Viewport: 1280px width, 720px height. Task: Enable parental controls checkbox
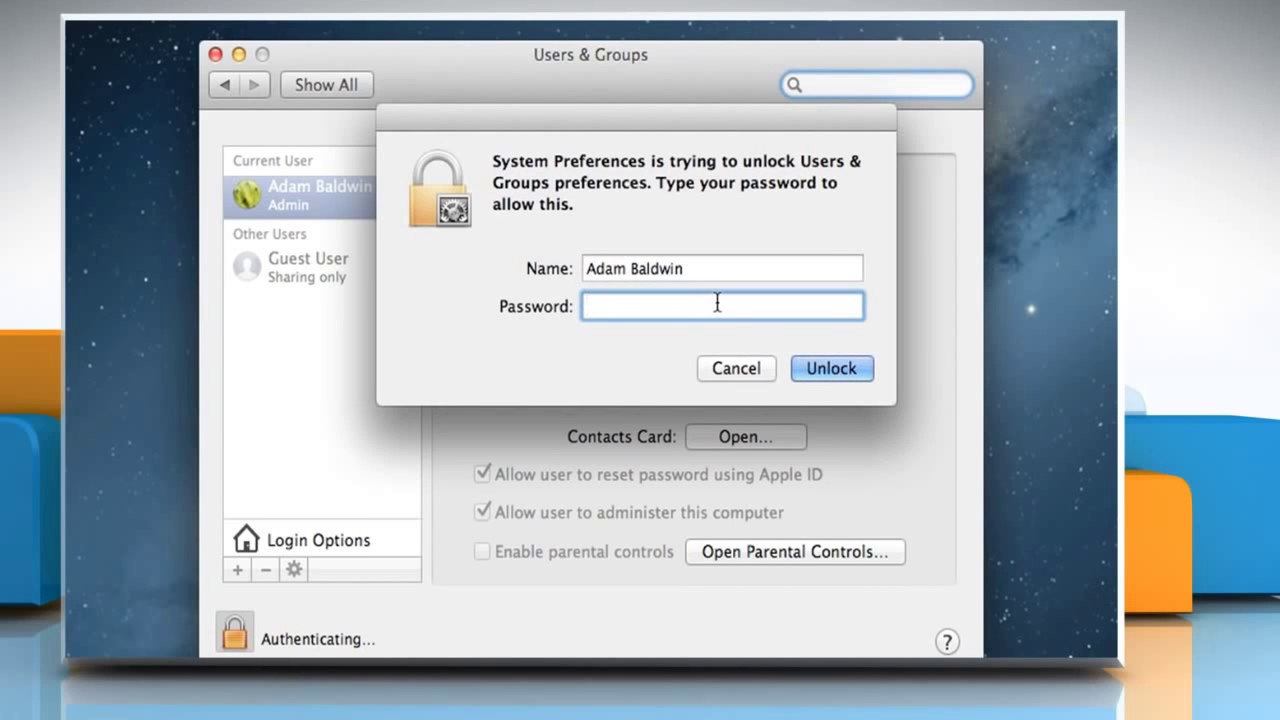(x=482, y=551)
